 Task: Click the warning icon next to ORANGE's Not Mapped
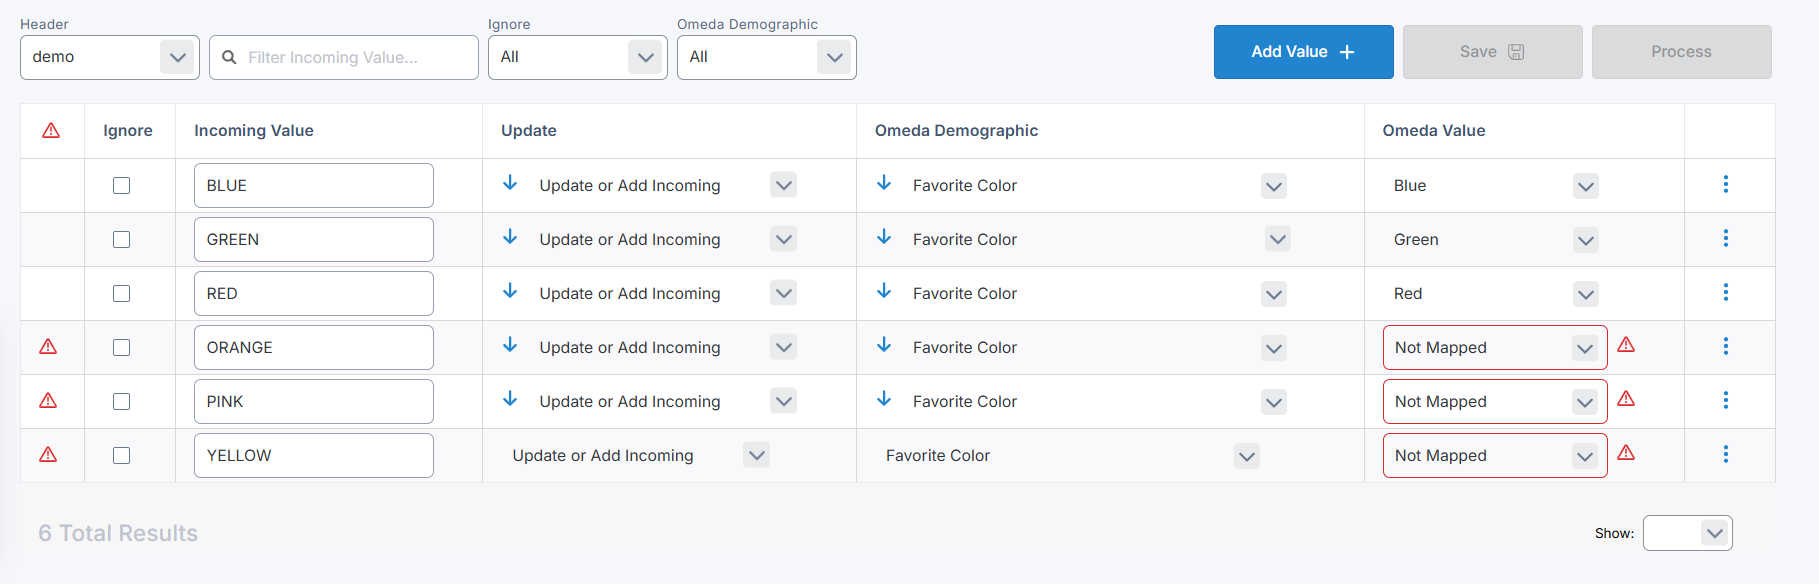coord(1626,345)
